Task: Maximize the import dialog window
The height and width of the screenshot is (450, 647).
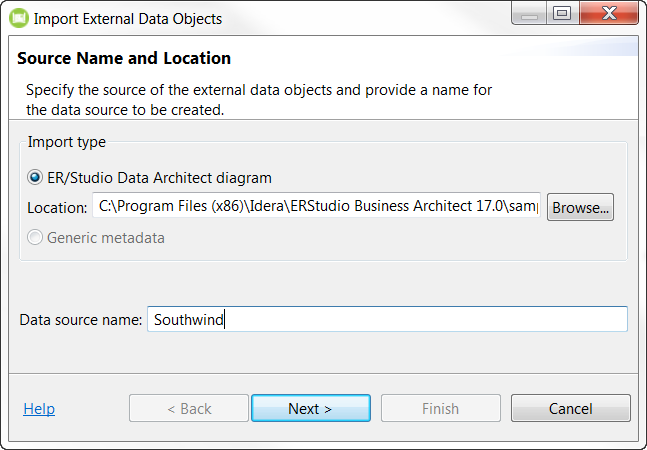Action: tap(562, 14)
